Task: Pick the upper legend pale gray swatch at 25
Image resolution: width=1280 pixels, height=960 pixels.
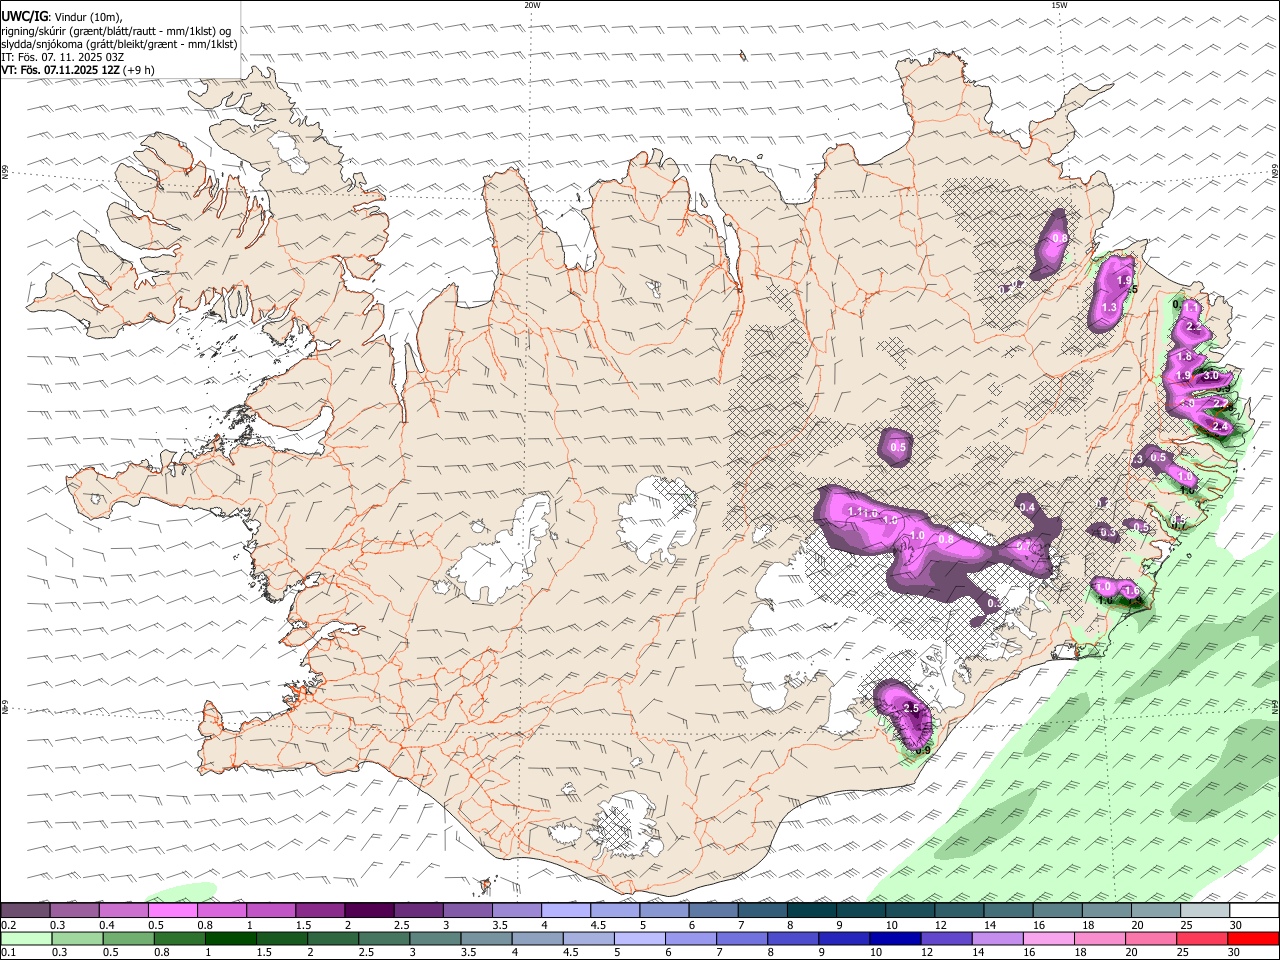Action: (x=1206, y=910)
